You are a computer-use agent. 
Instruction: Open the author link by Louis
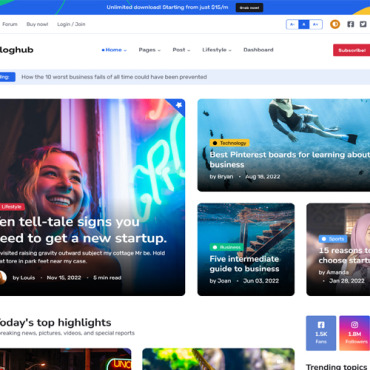pyautogui.click(x=24, y=278)
